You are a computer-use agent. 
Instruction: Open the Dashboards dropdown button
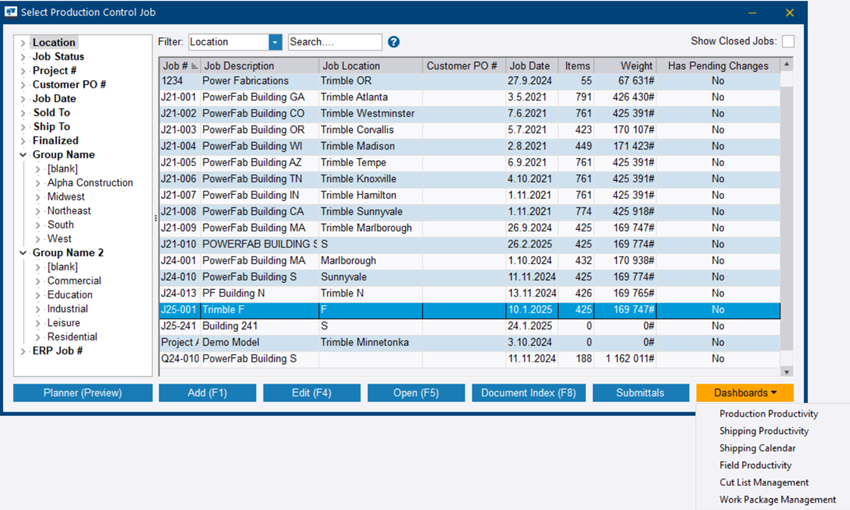tap(744, 393)
